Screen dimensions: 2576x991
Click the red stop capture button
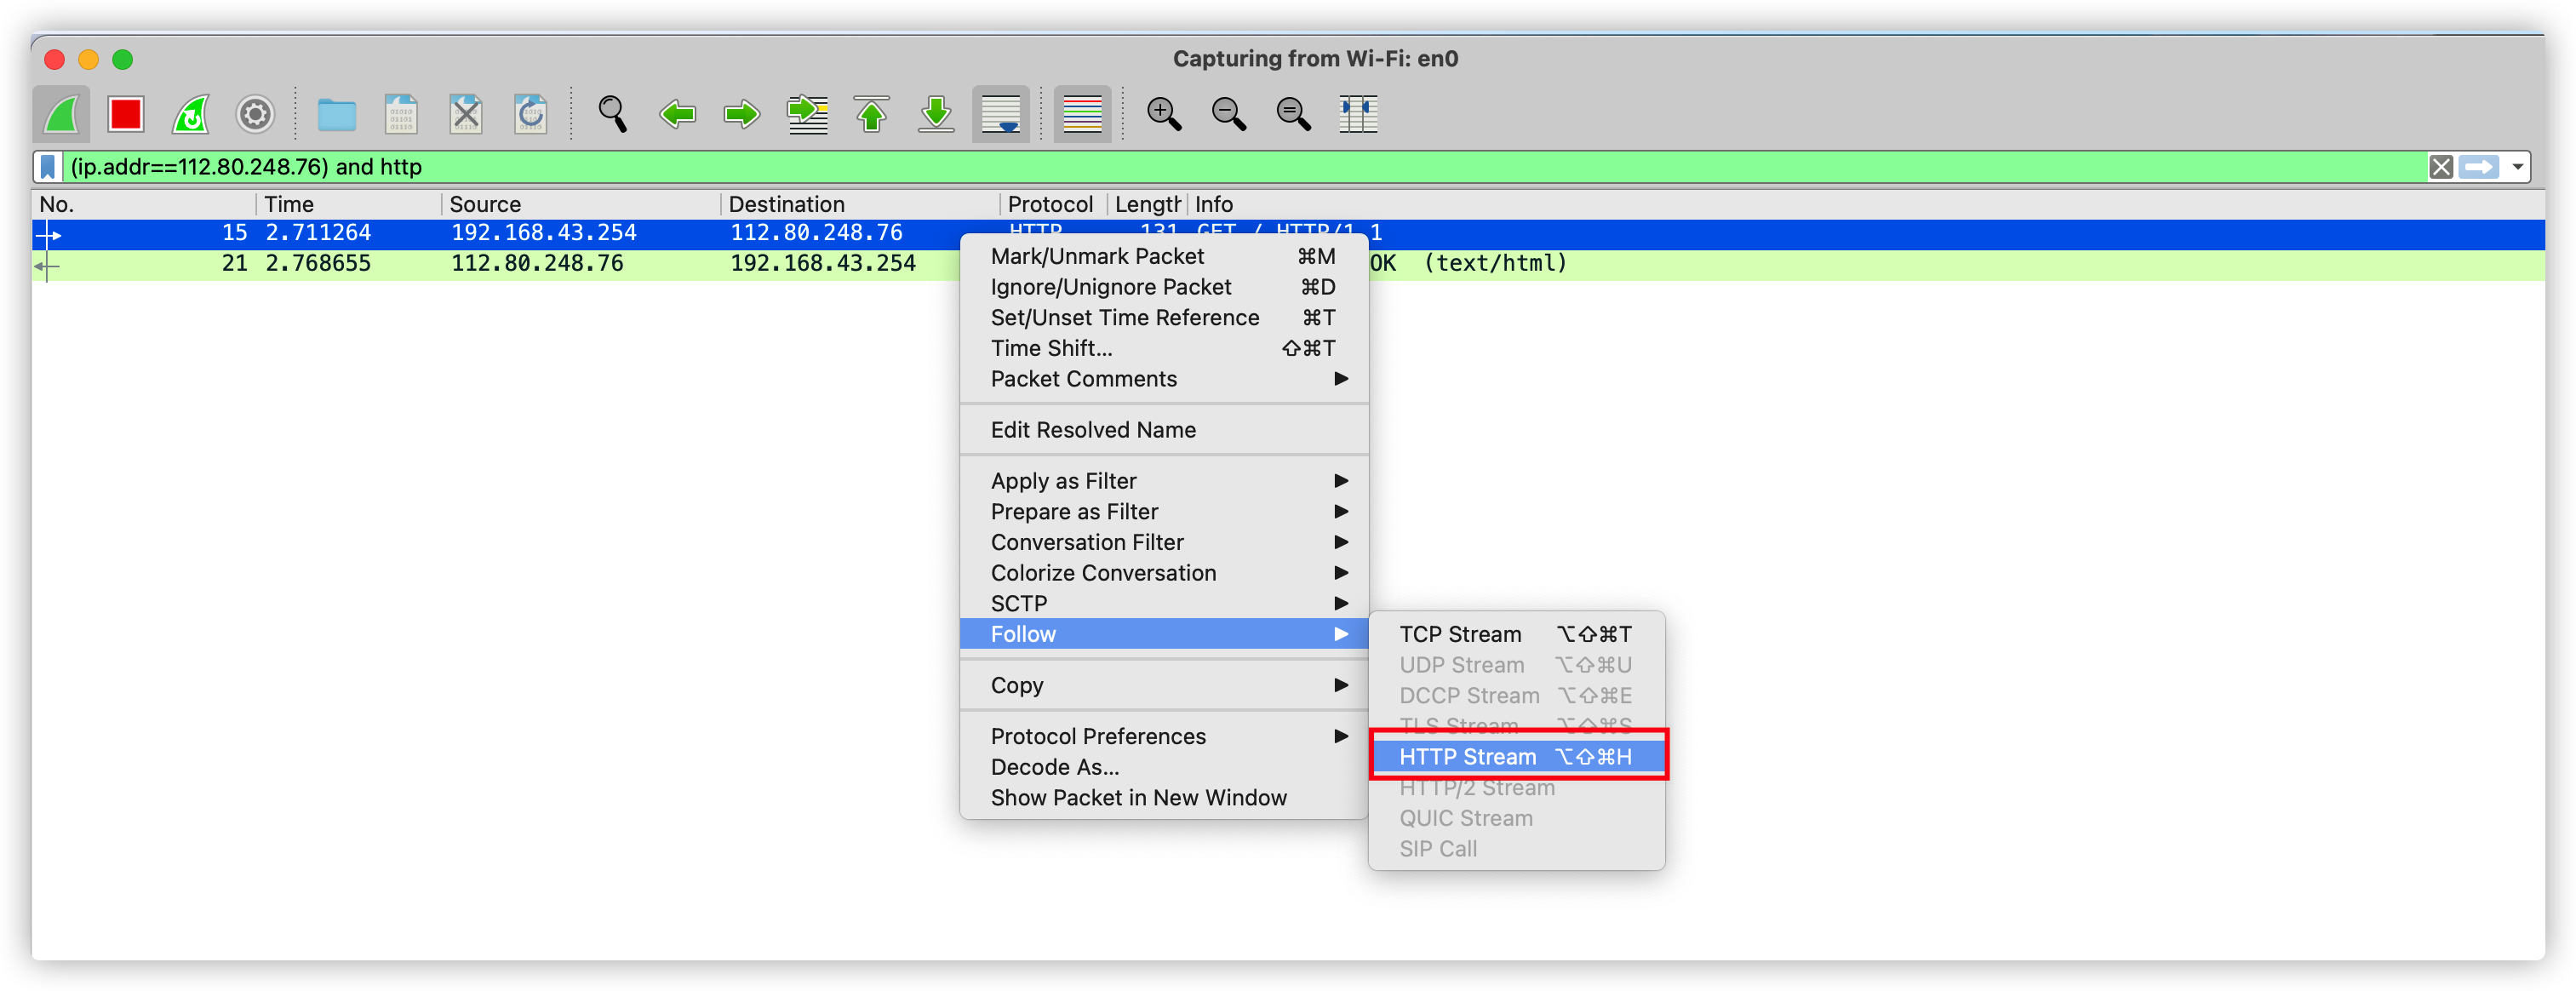(x=126, y=114)
